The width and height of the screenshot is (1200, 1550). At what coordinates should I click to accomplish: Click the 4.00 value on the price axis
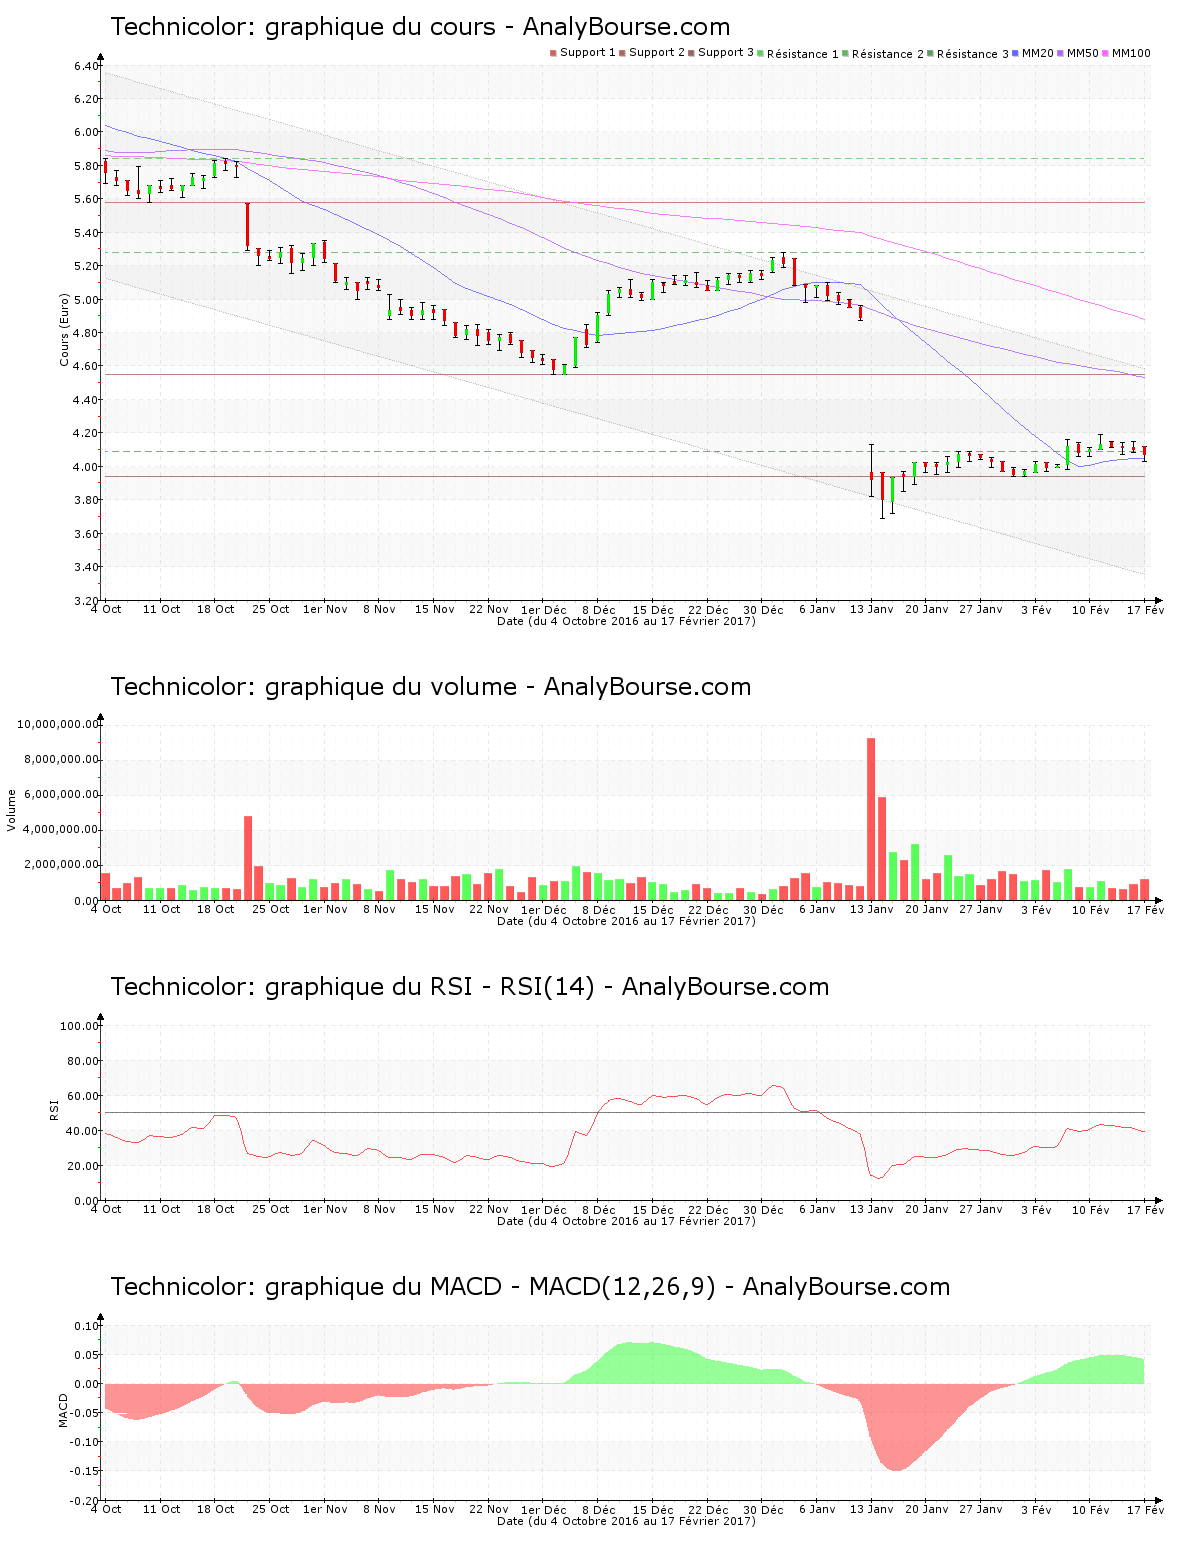pyautogui.click(x=86, y=467)
